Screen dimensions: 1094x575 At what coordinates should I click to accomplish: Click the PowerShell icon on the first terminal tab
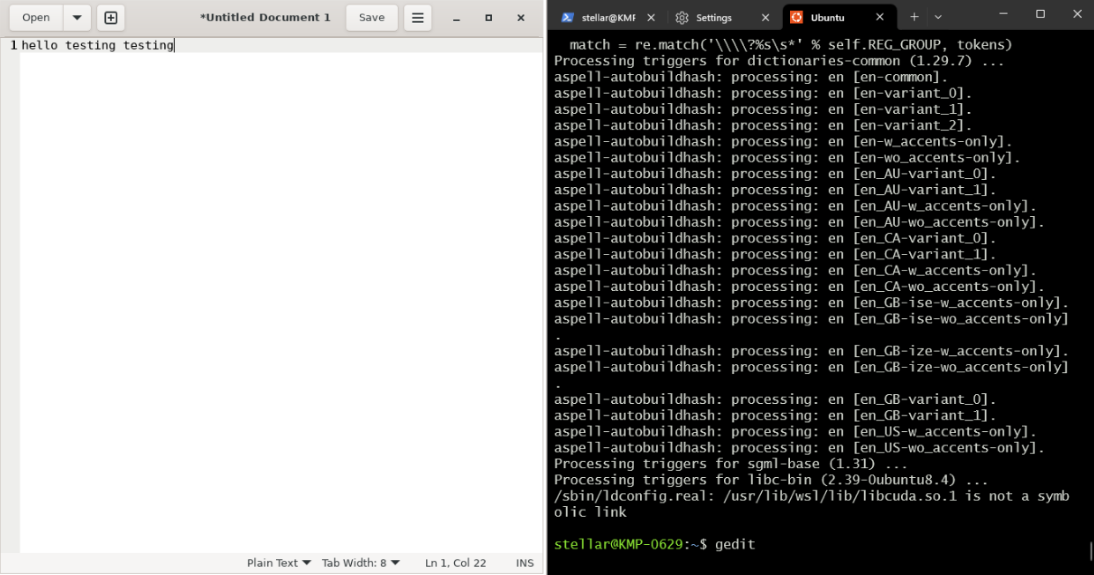[x=567, y=17]
